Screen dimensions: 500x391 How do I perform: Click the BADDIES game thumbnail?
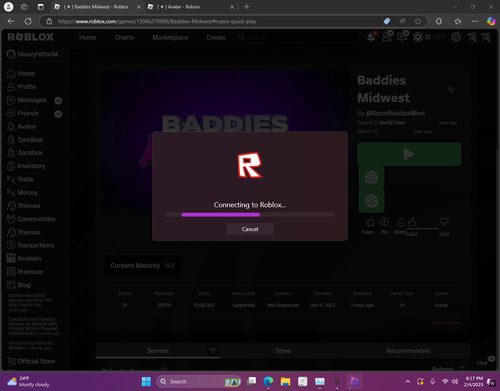pos(225,140)
